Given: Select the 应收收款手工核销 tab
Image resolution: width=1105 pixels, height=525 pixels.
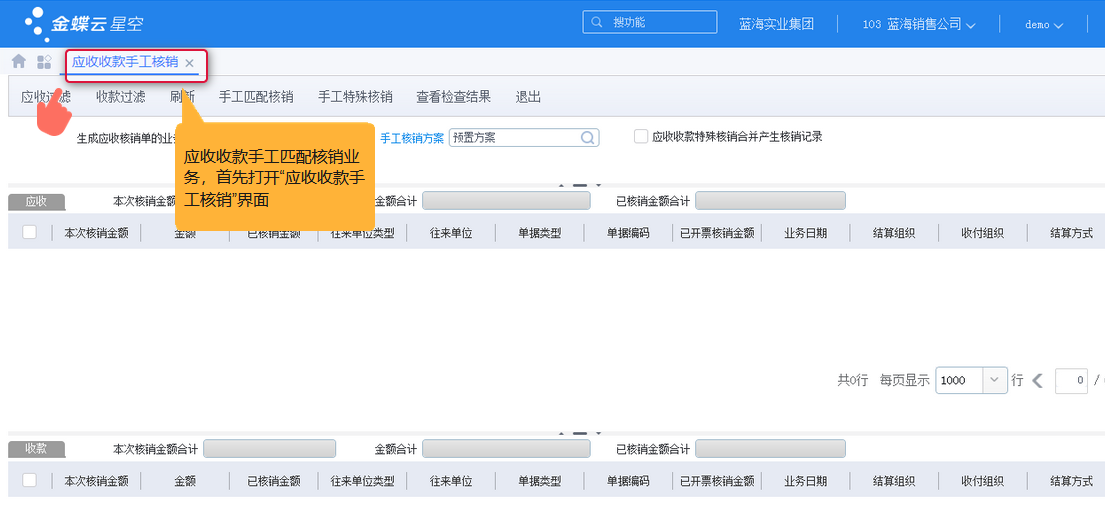Looking at the screenshot, I should coord(125,62).
